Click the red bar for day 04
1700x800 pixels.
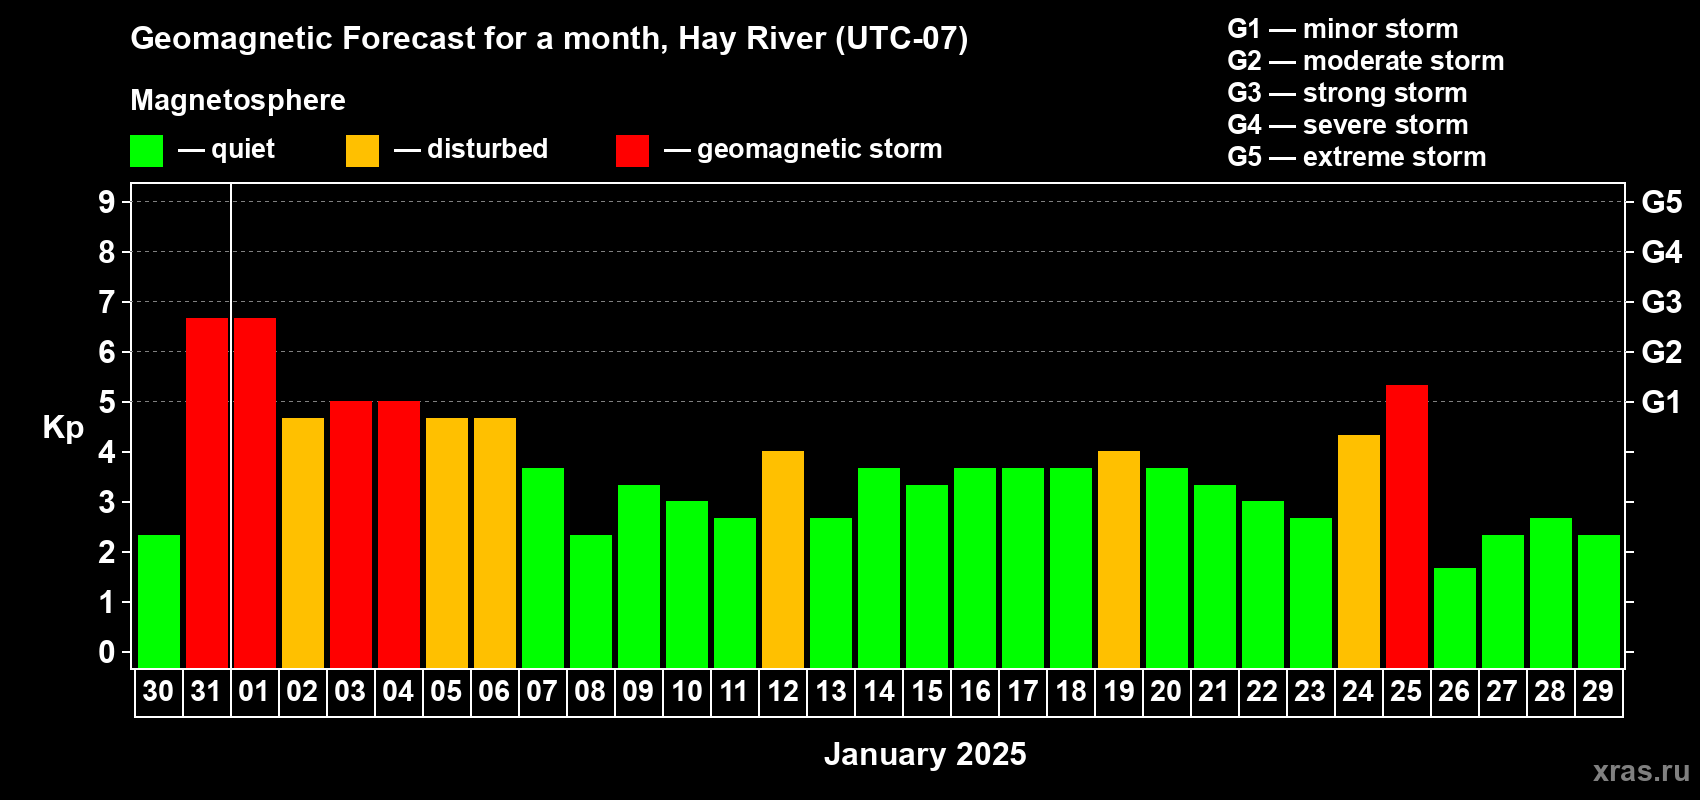coord(399,535)
